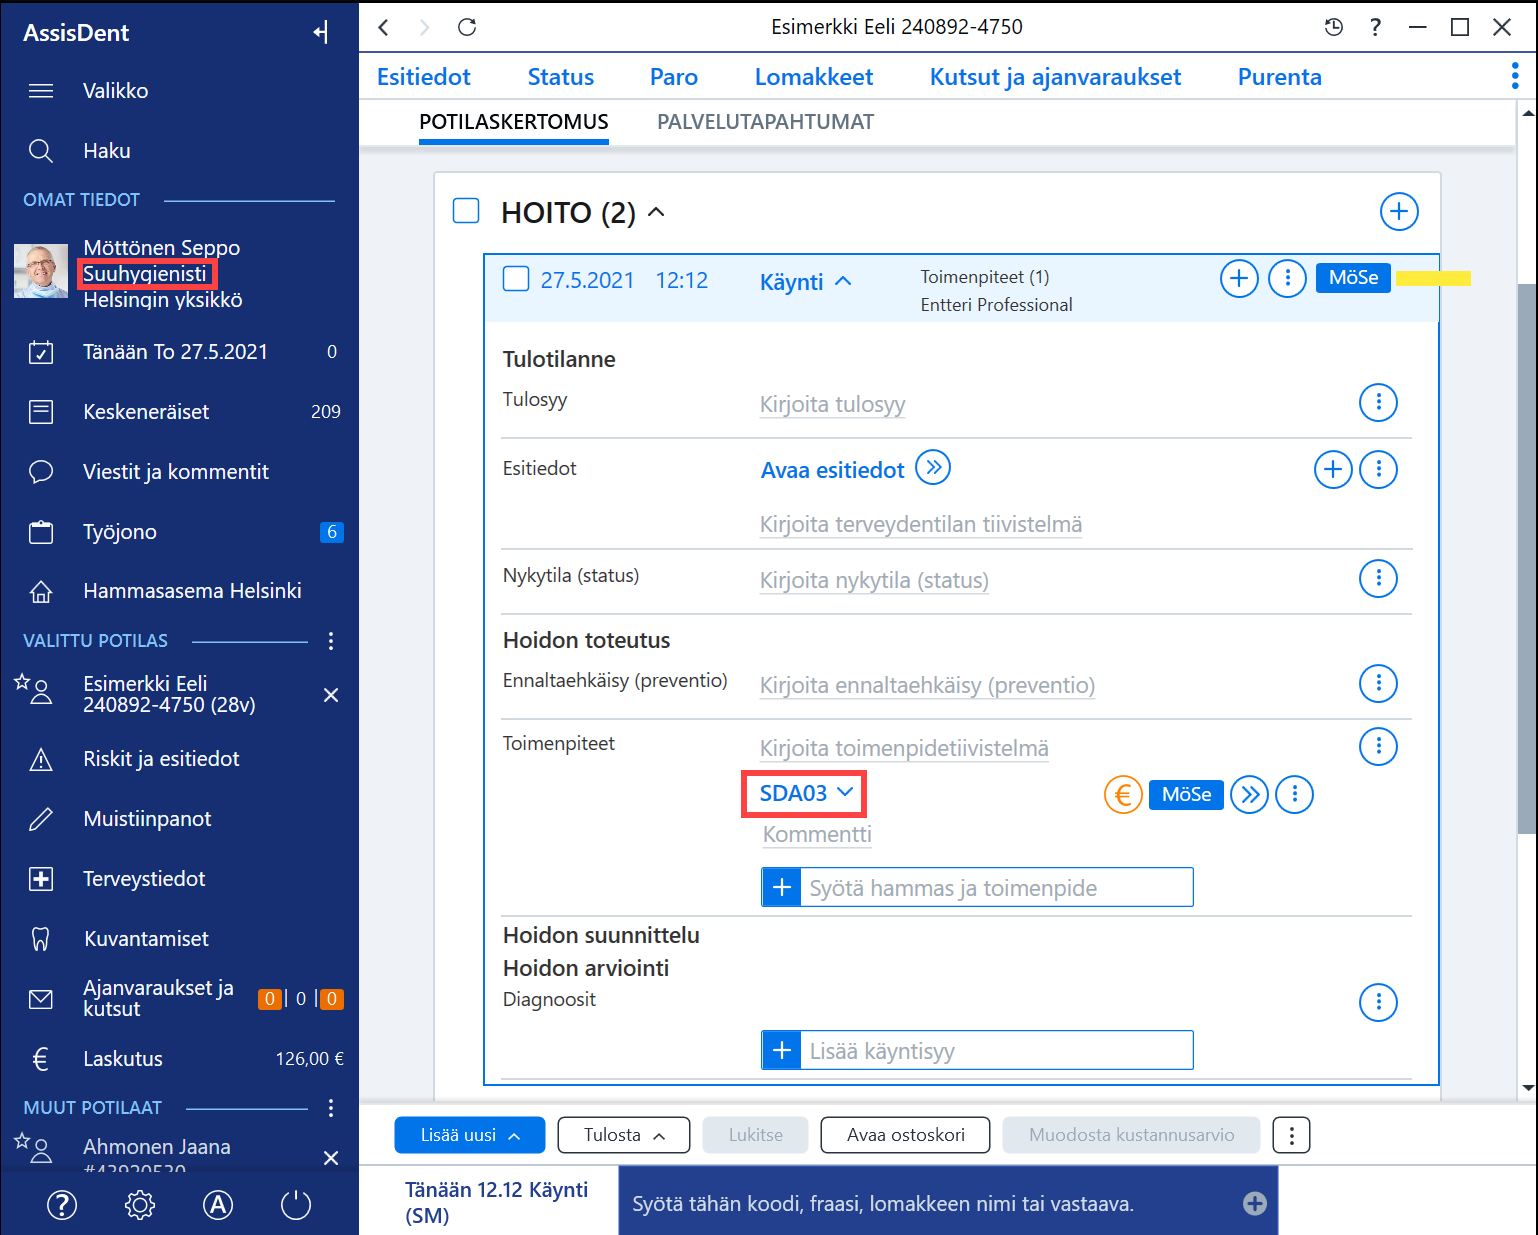The width and height of the screenshot is (1538, 1235).
Task: Open more options in the Käynti visit header
Action: tap(1288, 279)
